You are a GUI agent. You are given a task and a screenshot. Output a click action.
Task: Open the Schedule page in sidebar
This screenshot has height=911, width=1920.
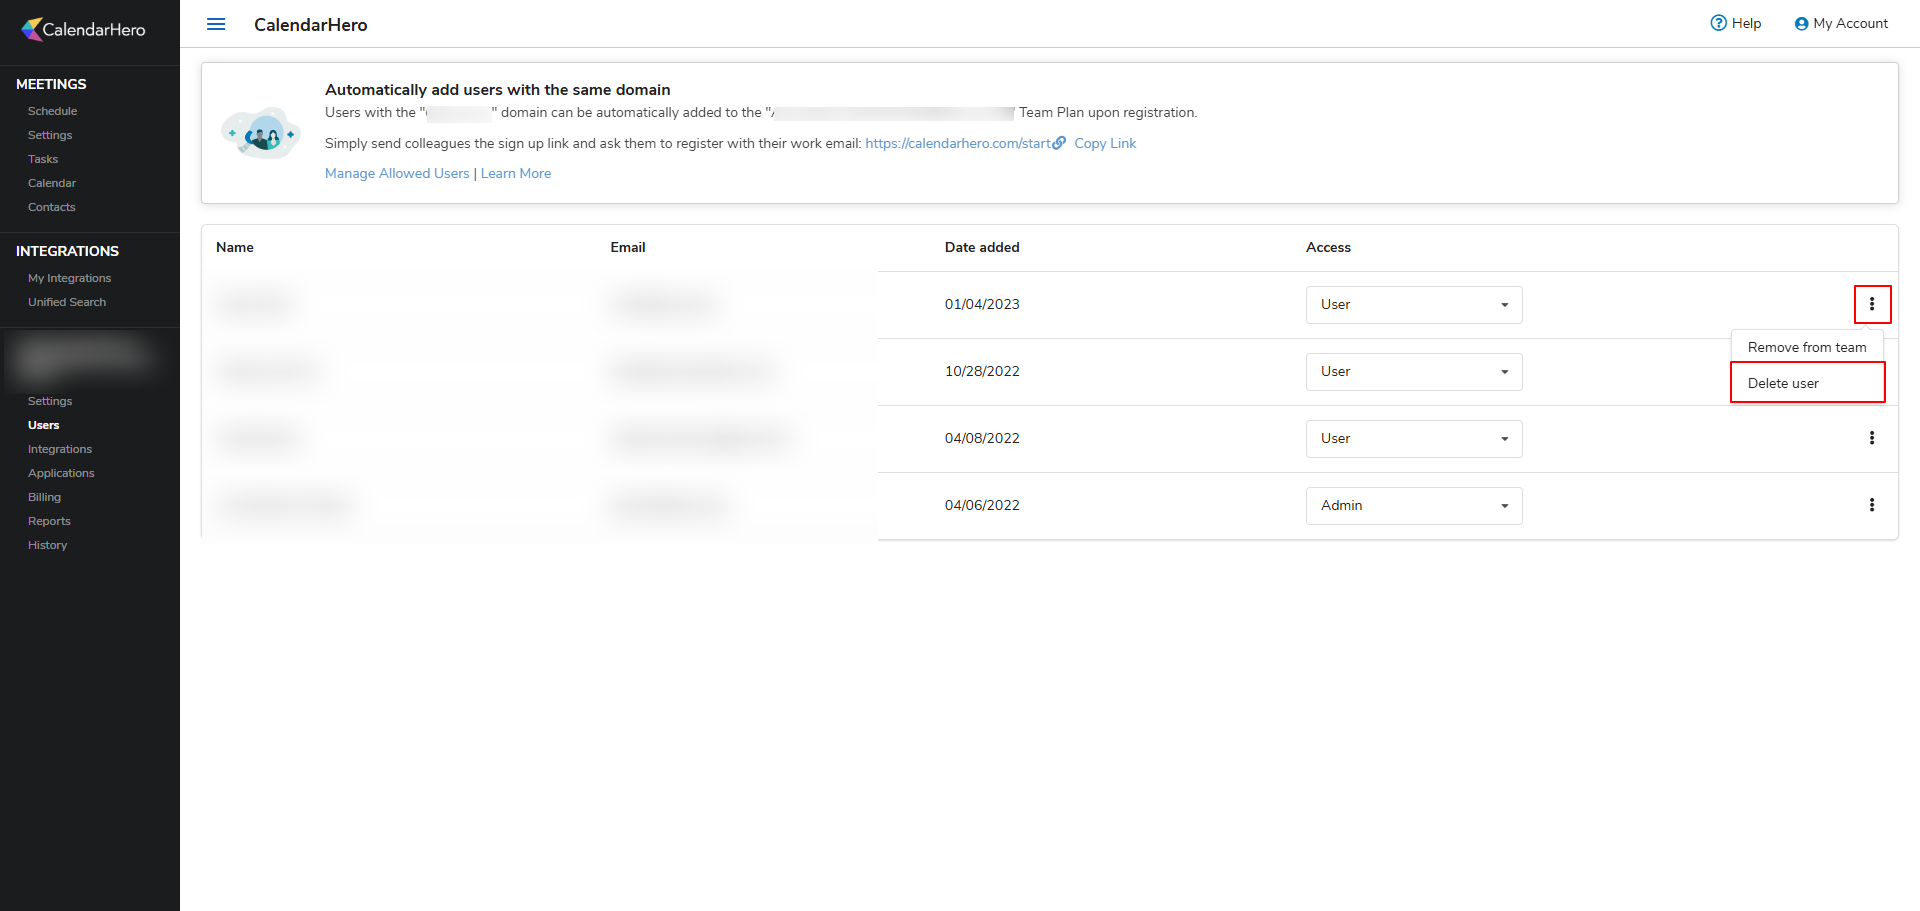pos(52,111)
